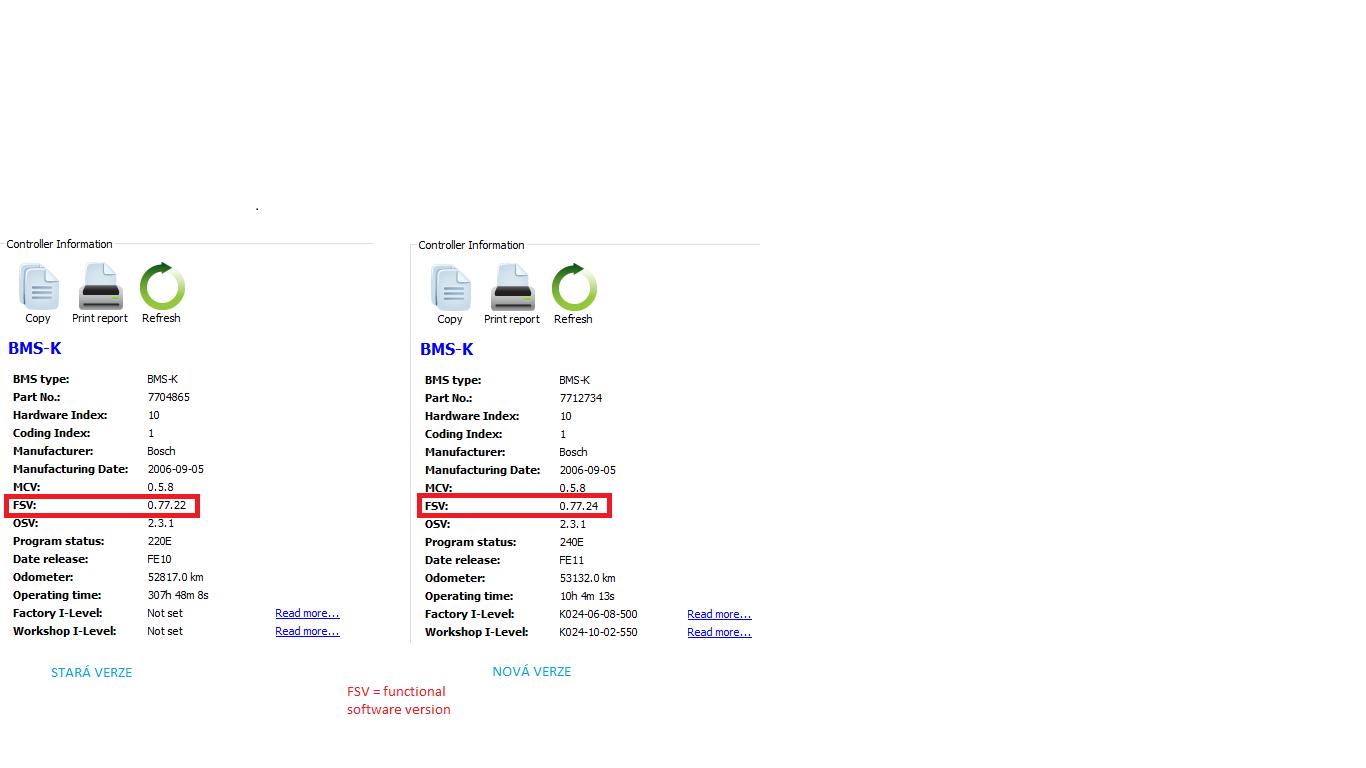Click the NOVÁ VERZE caption

(531, 671)
